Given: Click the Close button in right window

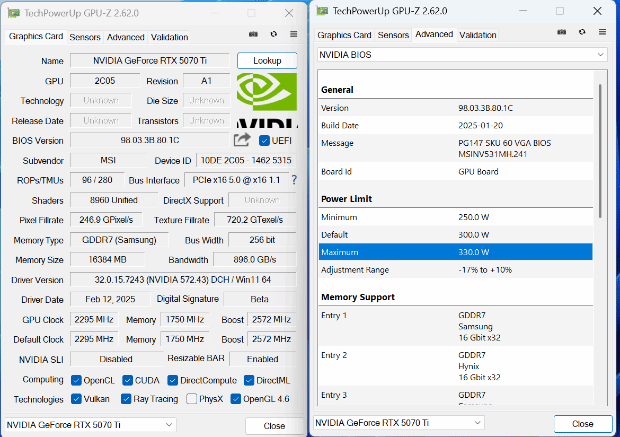Looking at the screenshot, I should (582, 424).
